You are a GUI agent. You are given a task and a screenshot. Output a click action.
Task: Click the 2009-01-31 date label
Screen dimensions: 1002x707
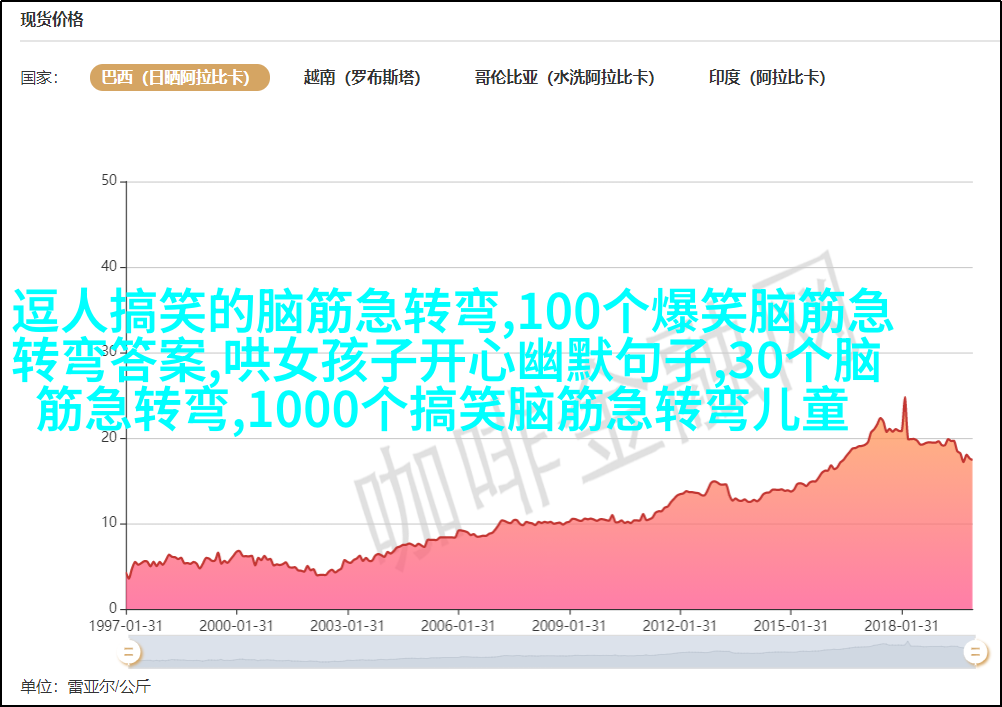coord(570,625)
